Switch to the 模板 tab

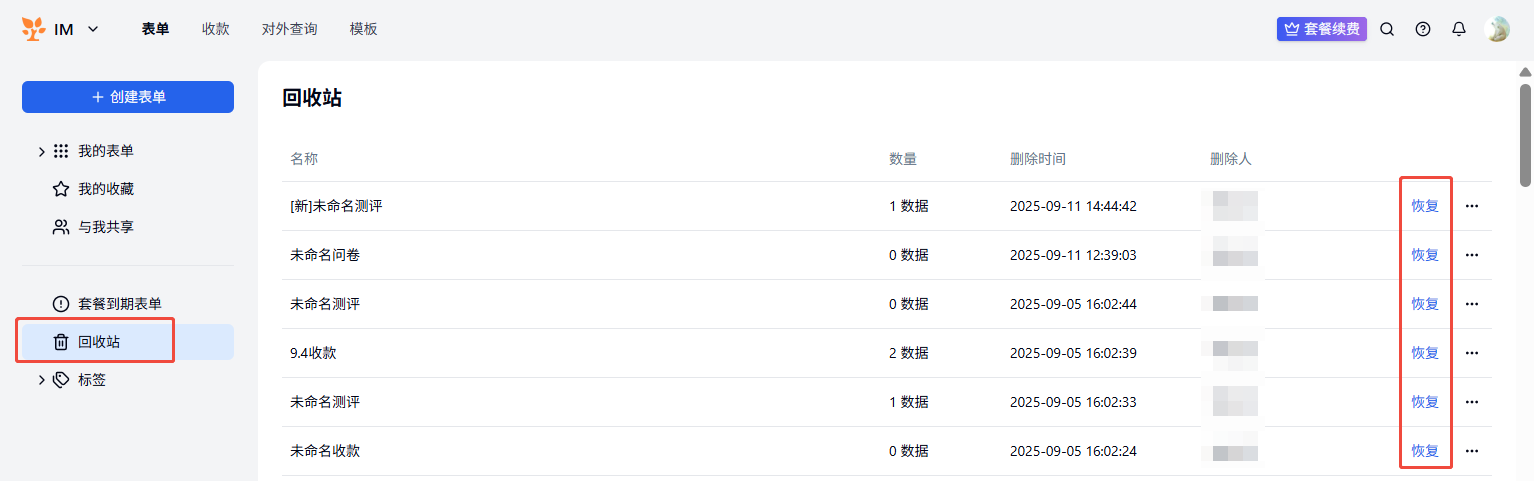(364, 29)
